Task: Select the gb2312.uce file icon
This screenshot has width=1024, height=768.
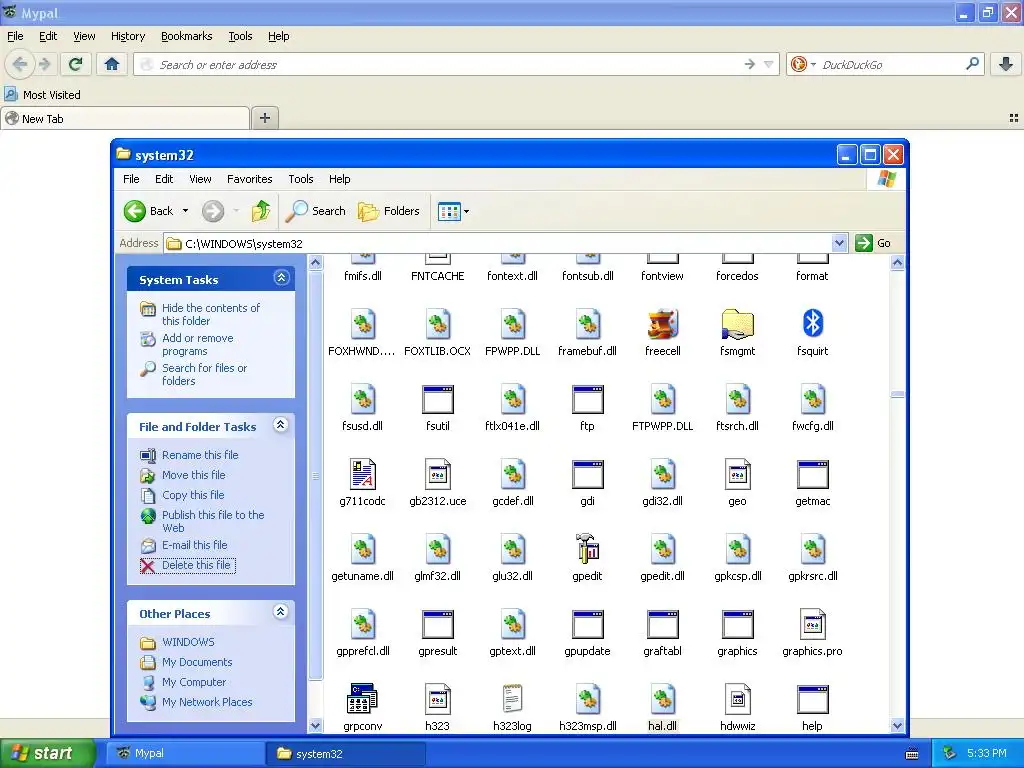Action: point(438,474)
